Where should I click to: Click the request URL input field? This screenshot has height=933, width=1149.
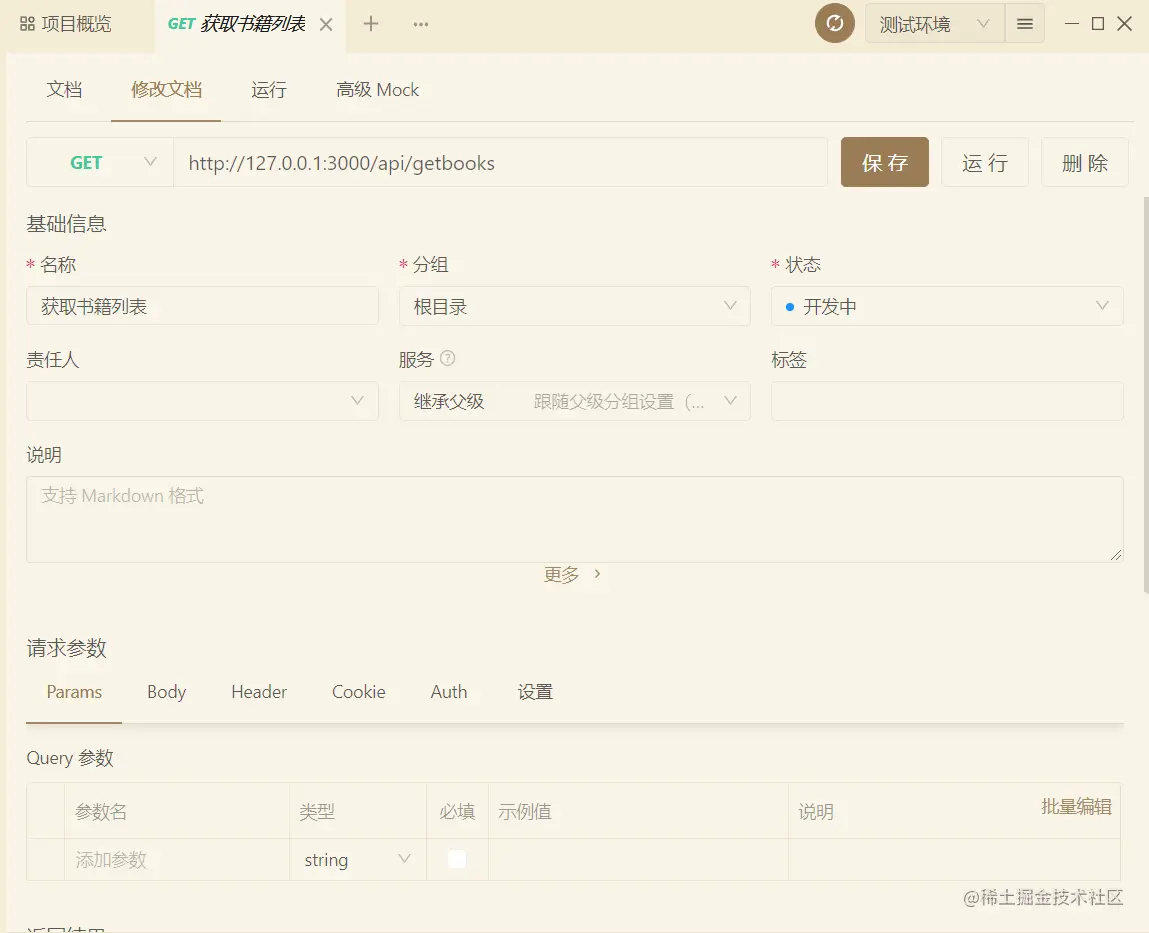500,162
